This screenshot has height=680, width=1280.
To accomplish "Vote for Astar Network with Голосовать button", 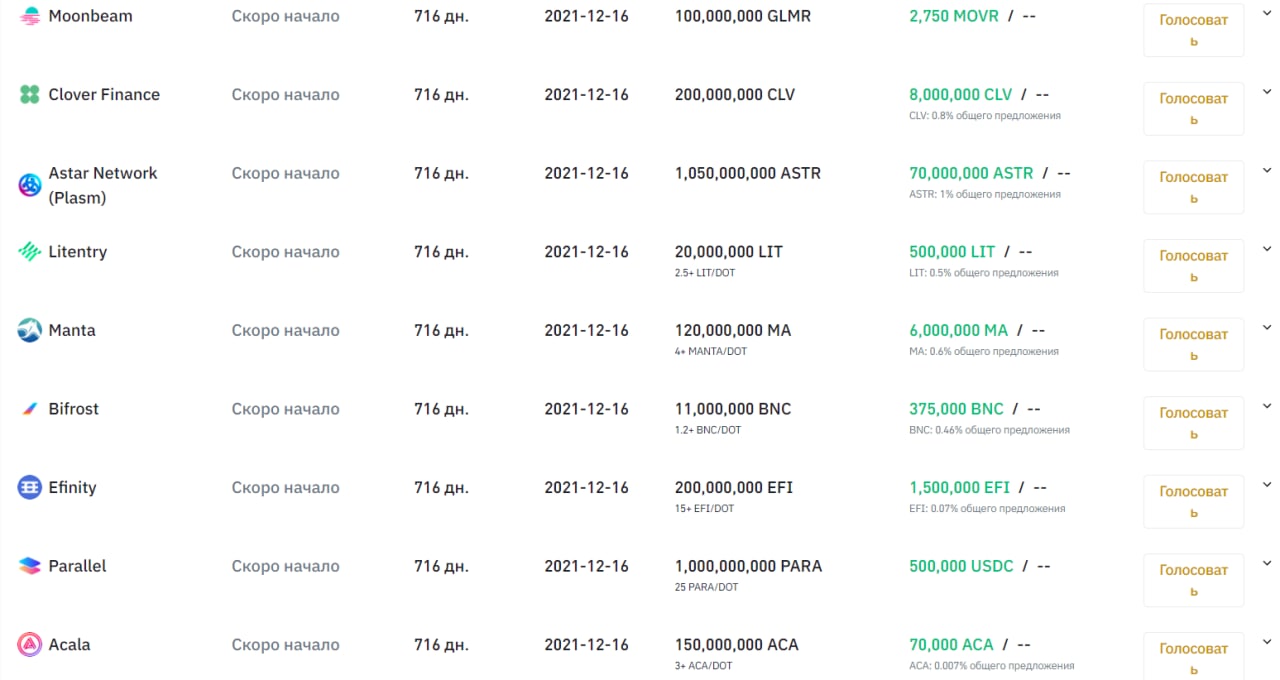I will pos(1193,187).
